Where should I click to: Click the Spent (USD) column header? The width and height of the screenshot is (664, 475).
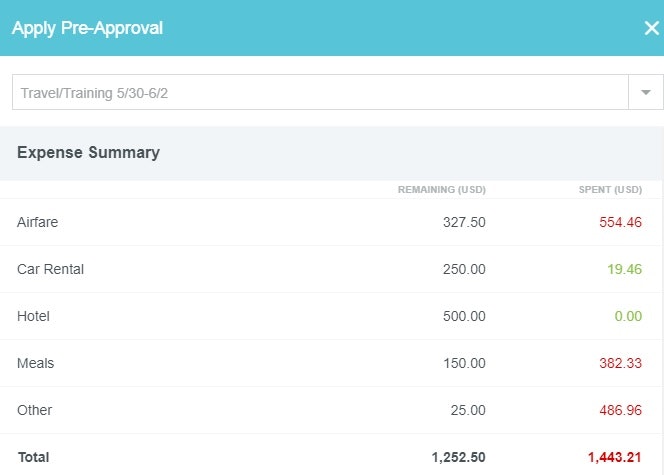pos(610,190)
